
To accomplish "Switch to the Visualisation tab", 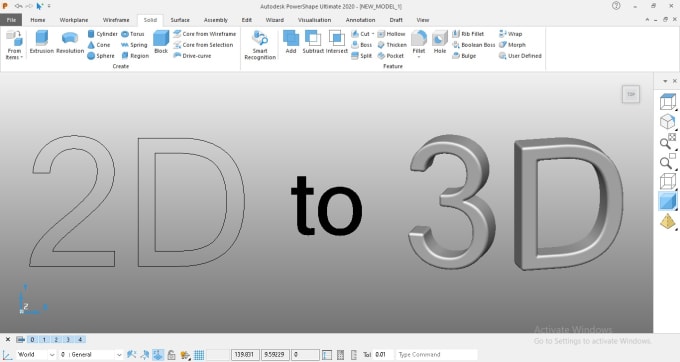I will click(314, 20).
